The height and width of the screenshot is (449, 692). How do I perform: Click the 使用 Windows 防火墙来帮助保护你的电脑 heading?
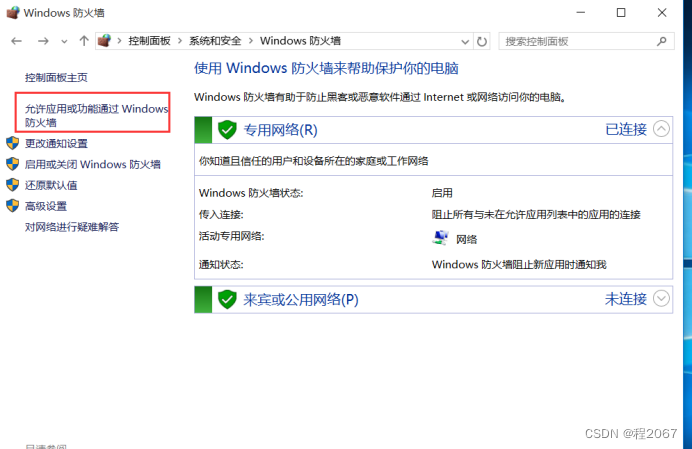pyautogui.click(x=326, y=68)
